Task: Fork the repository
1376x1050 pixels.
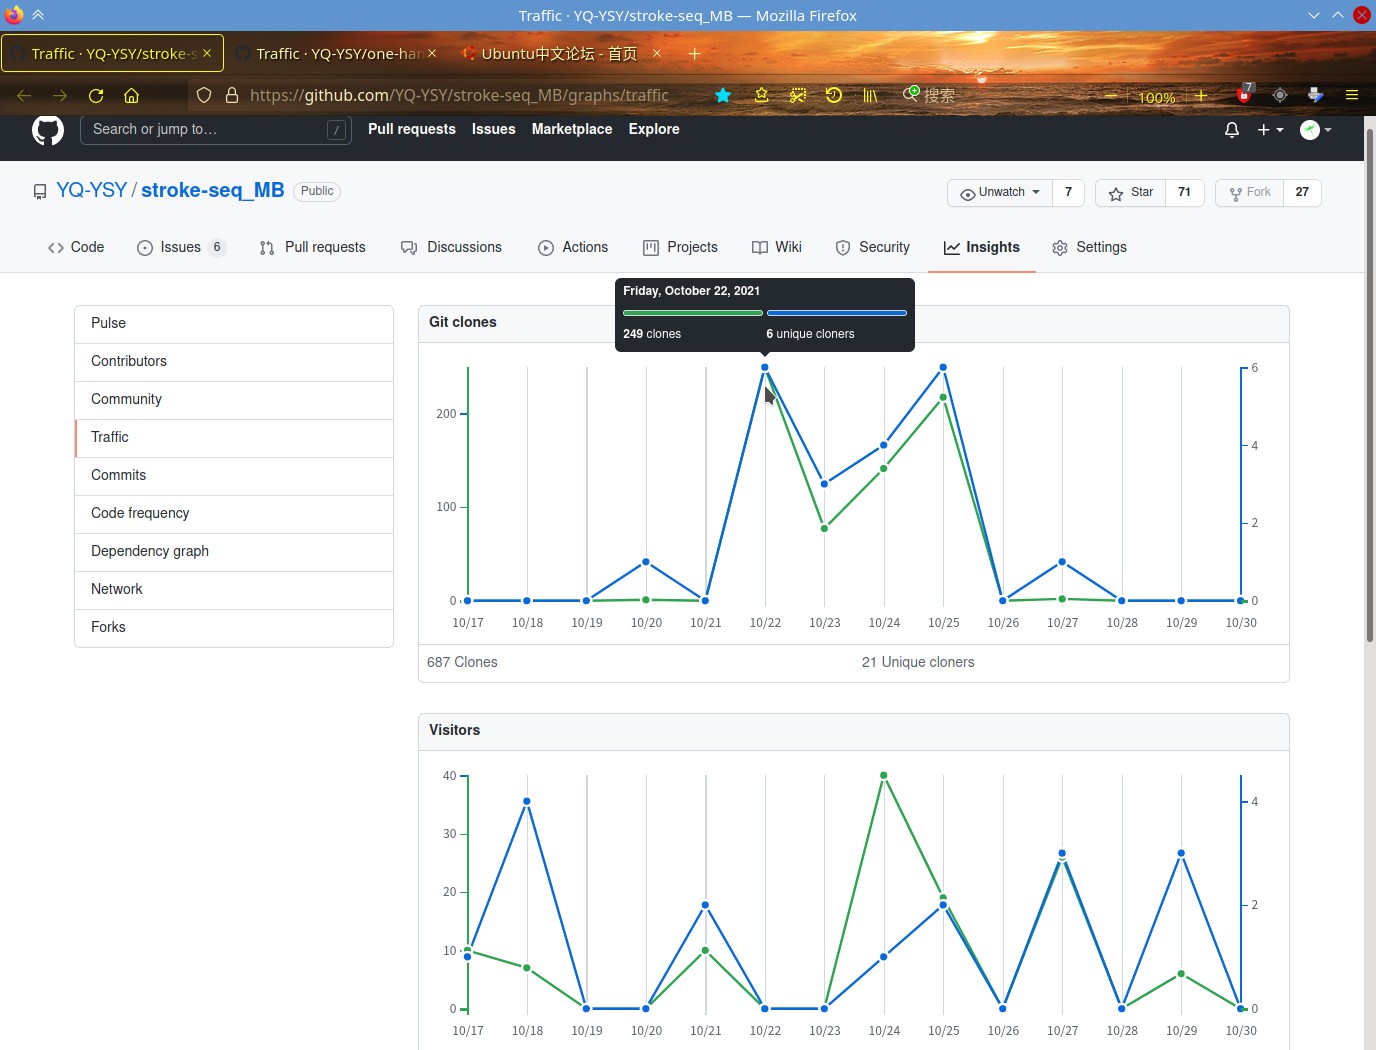Action: point(1249,193)
